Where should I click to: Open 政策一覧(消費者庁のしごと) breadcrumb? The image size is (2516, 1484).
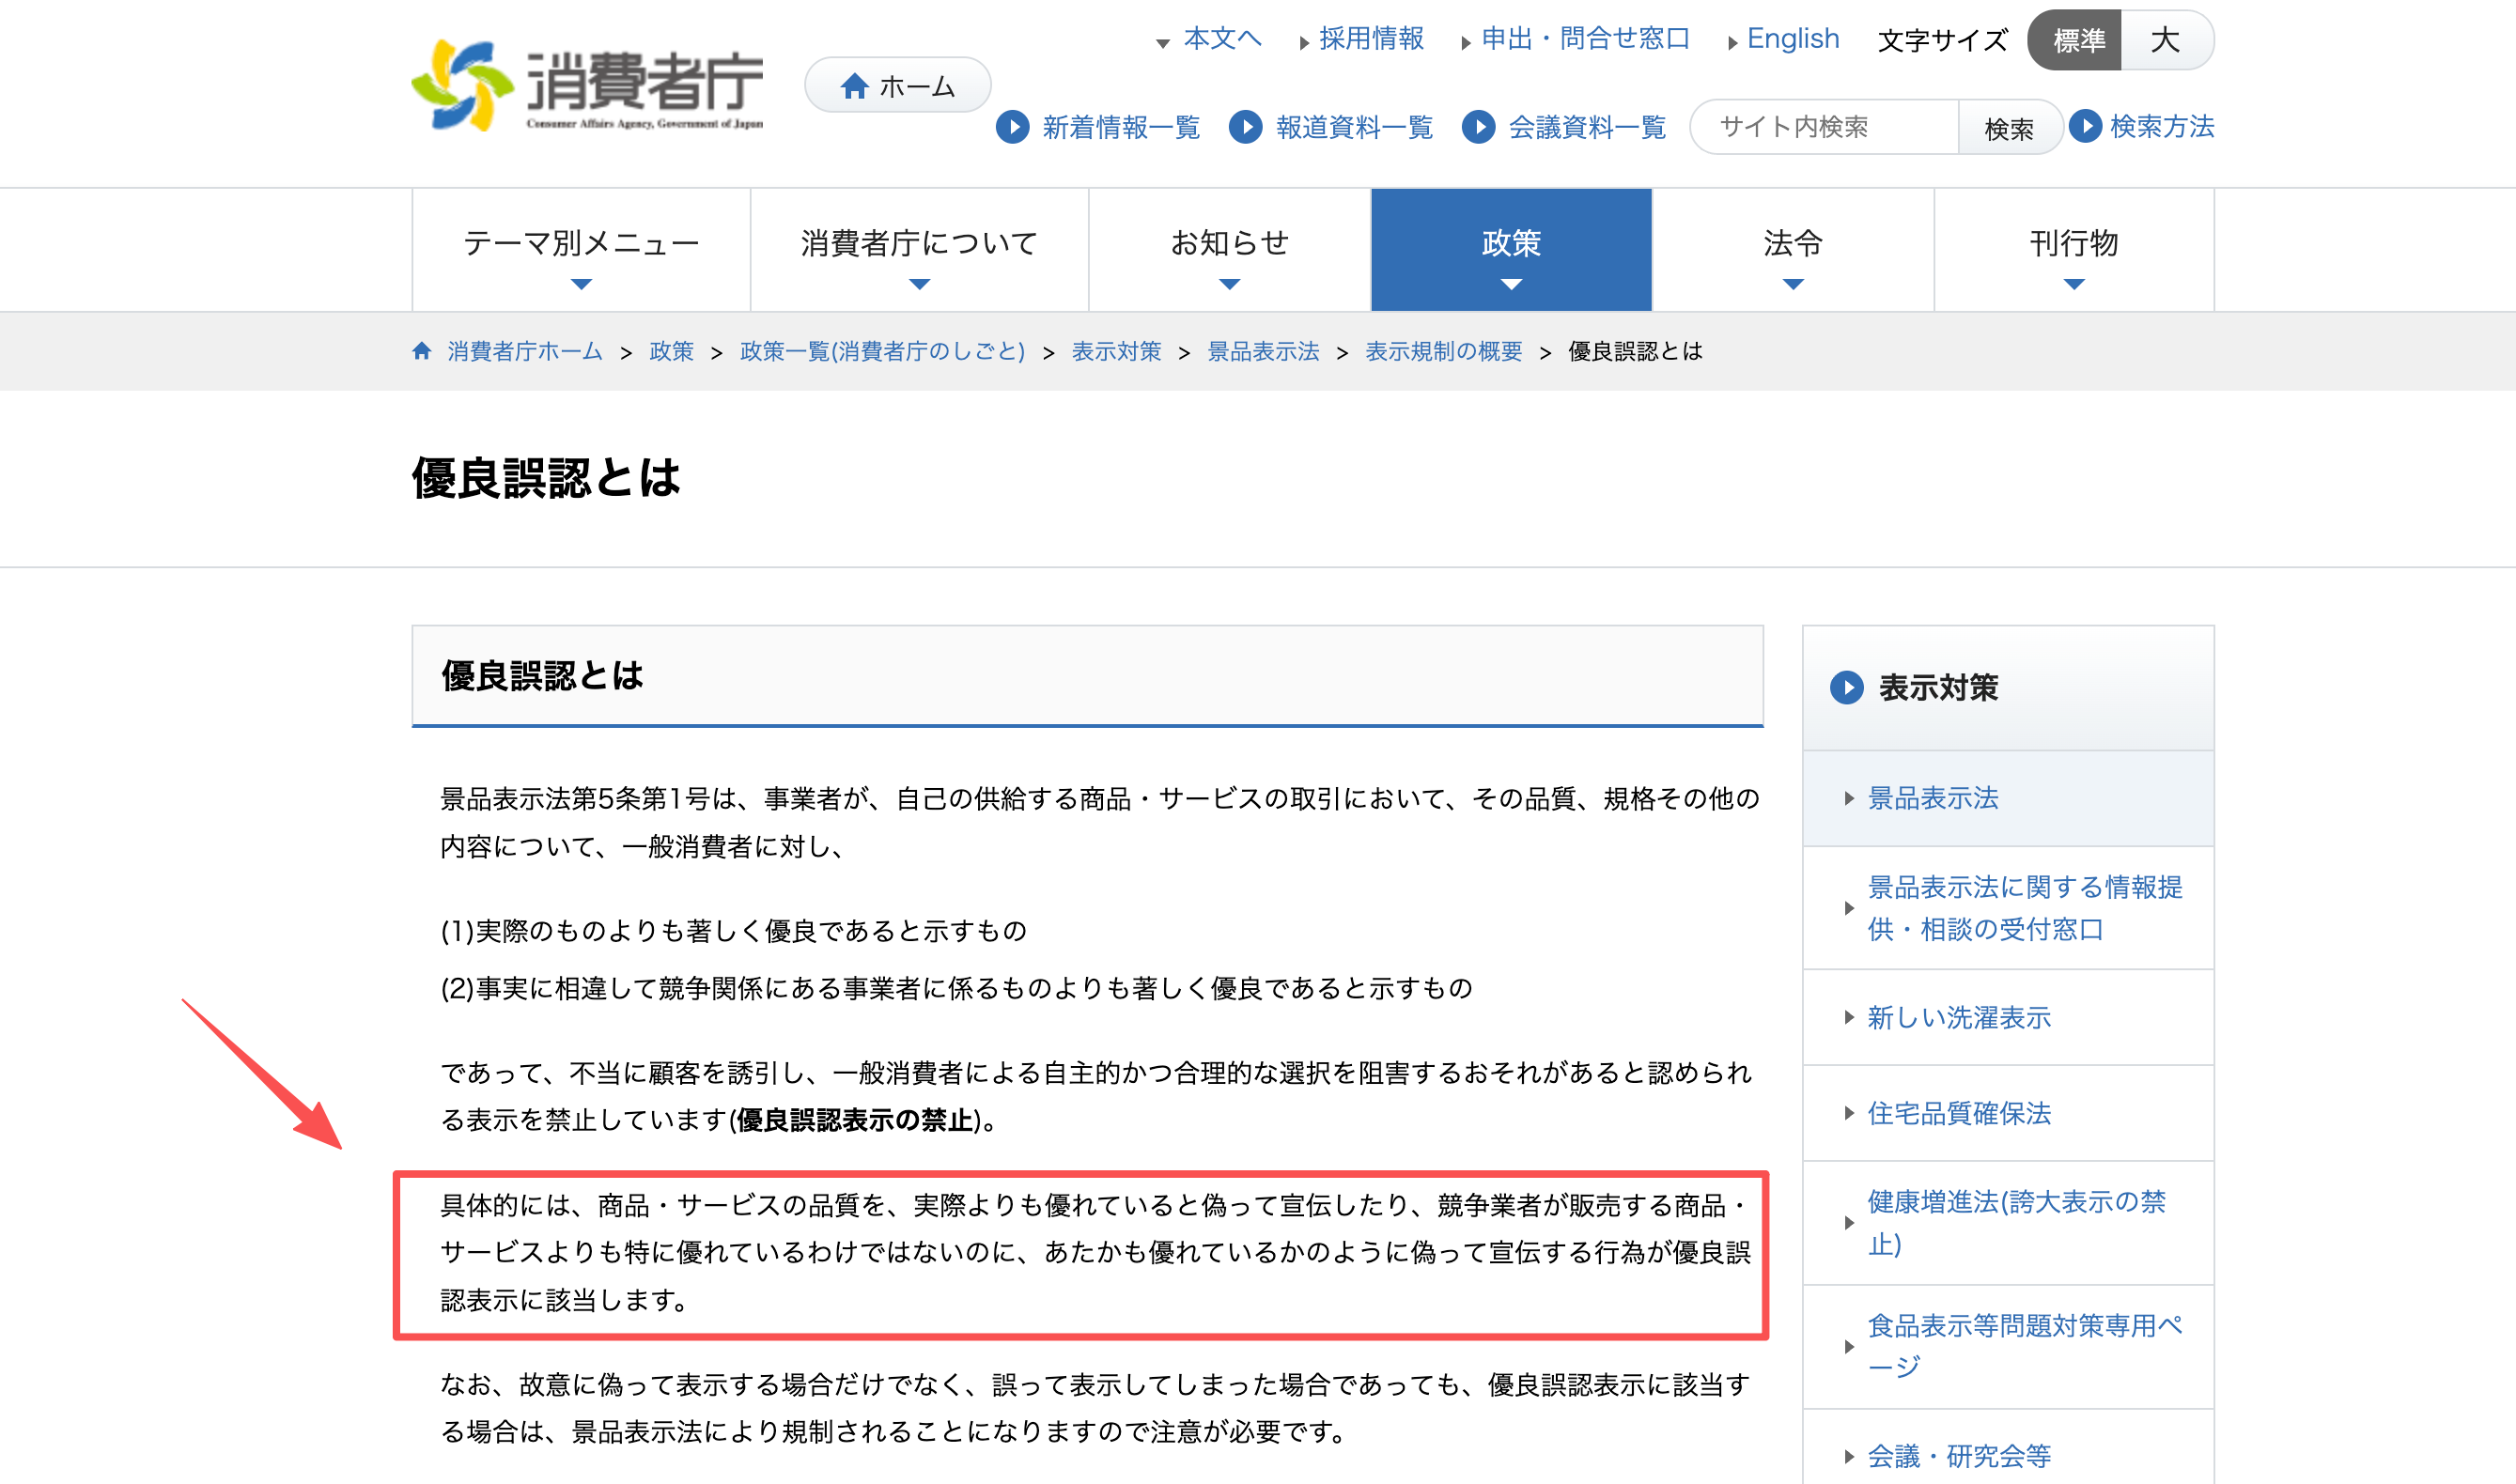[x=882, y=351]
